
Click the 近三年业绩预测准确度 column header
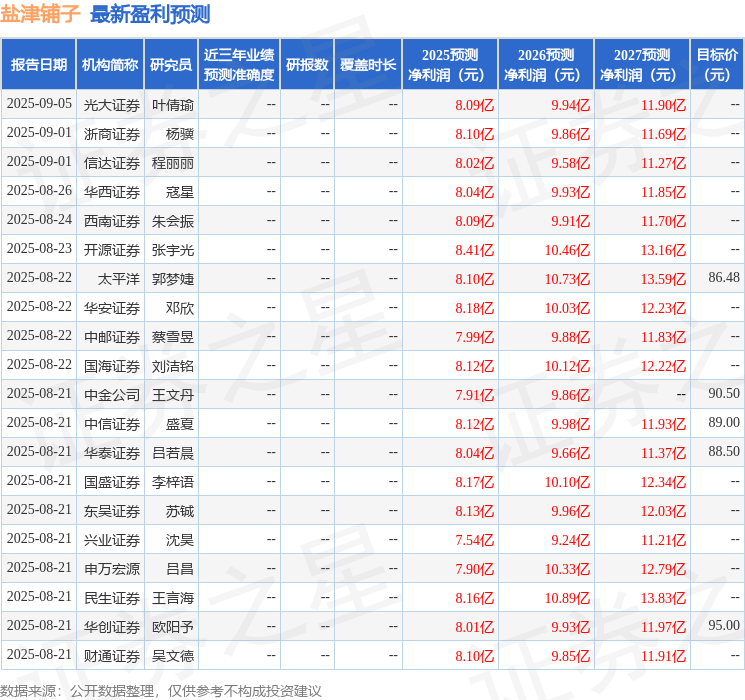point(239,65)
